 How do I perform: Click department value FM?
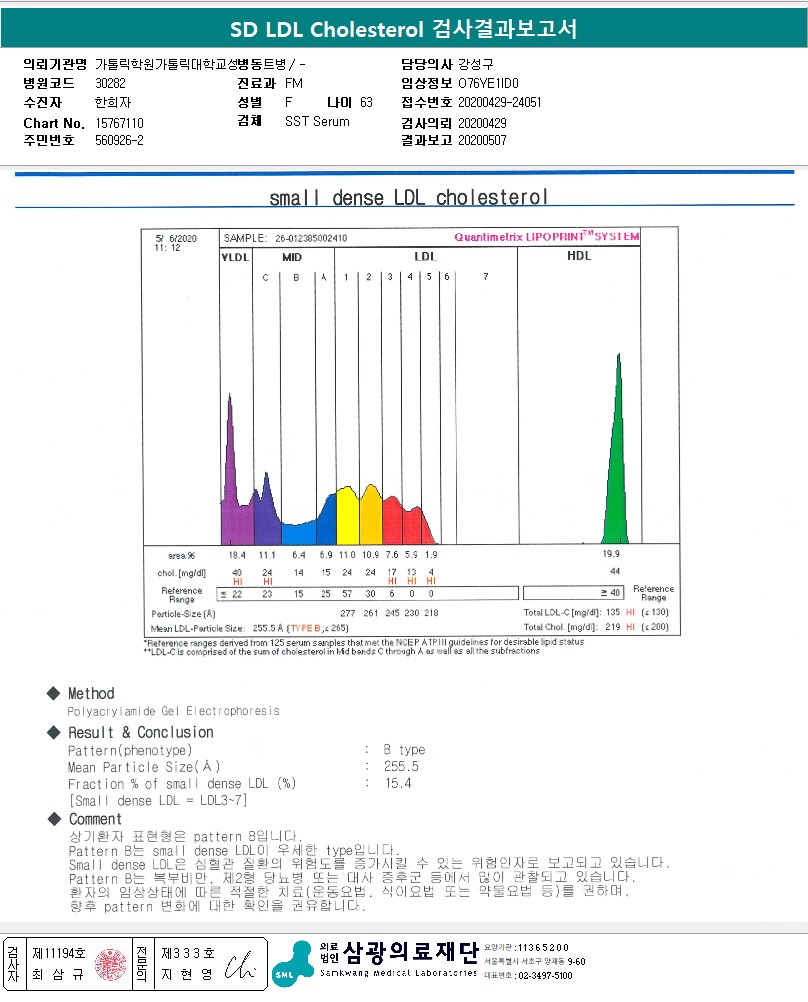[293, 83]
